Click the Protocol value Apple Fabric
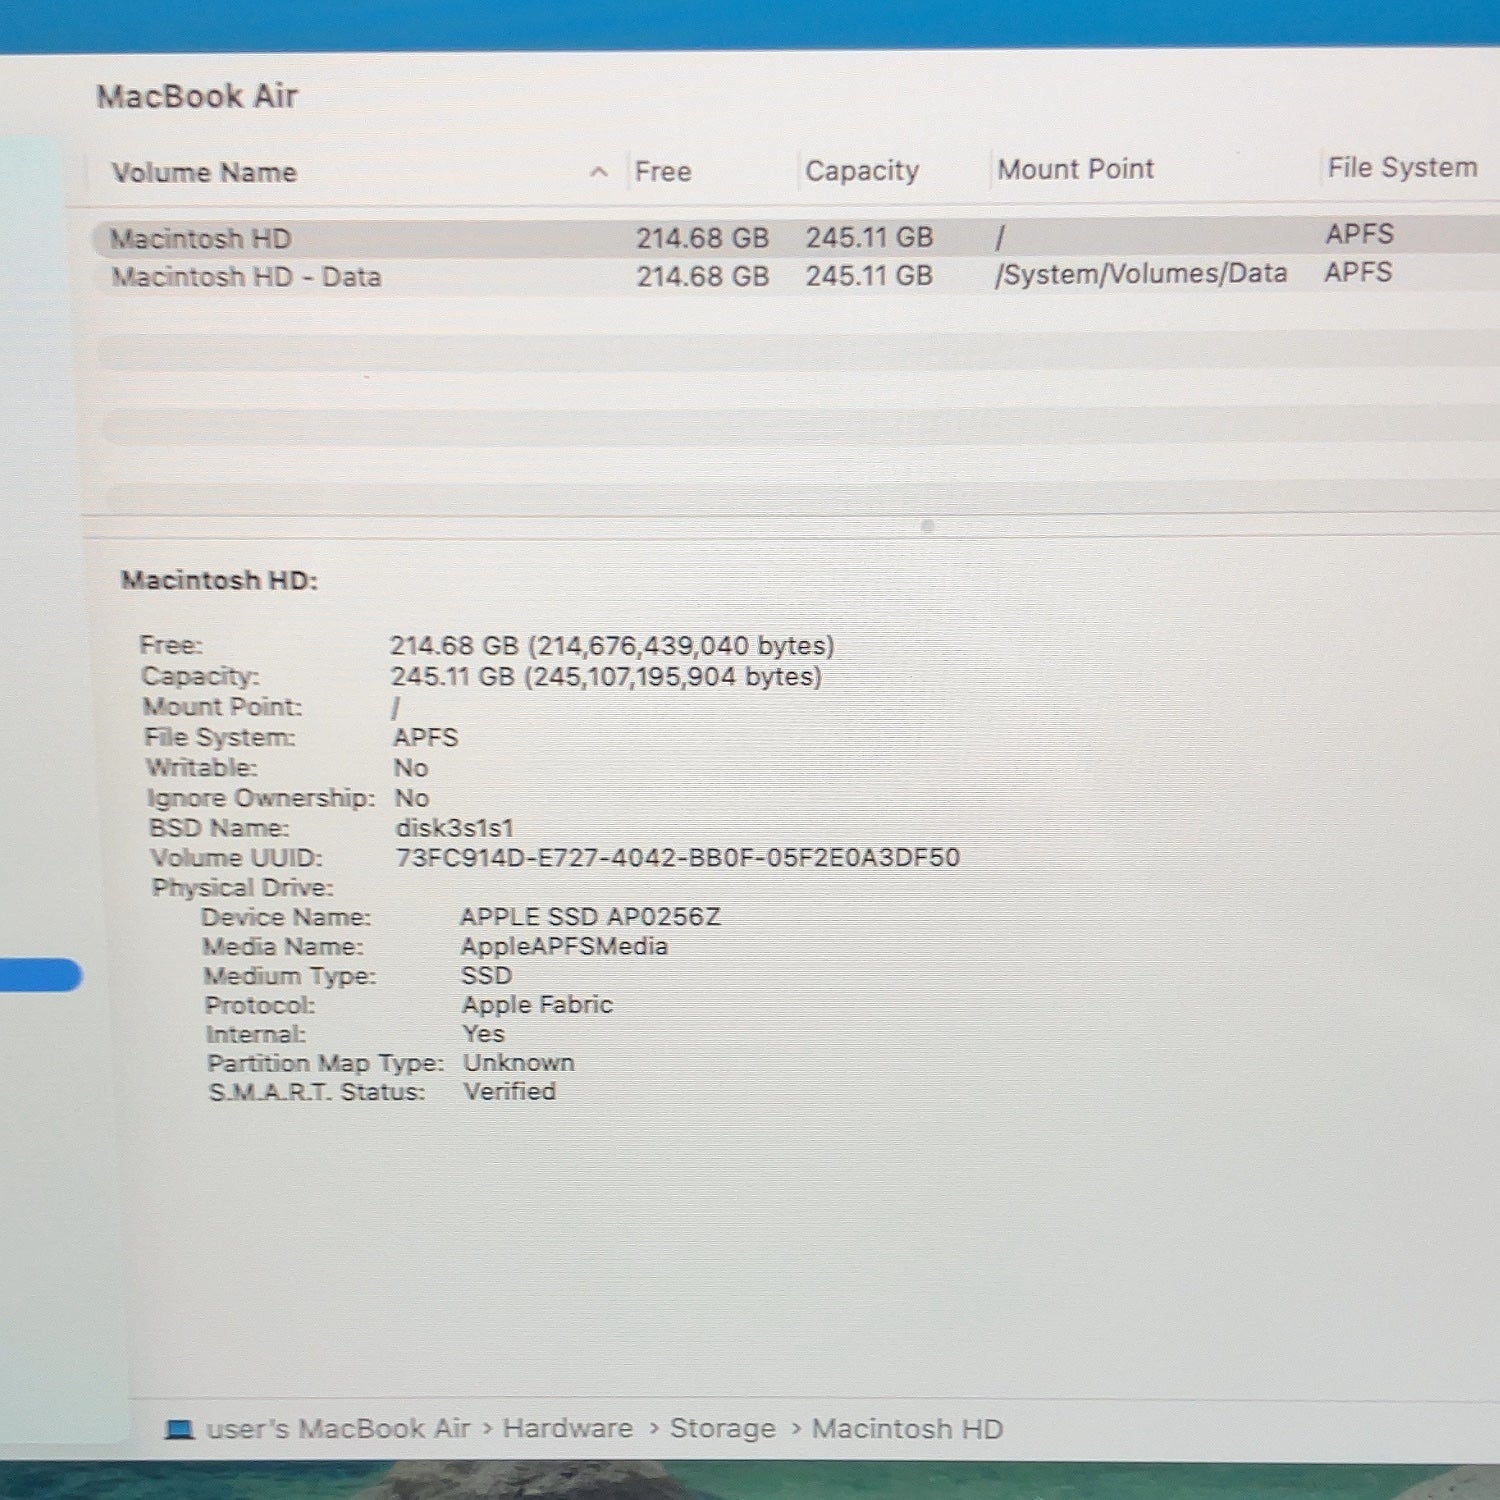The height and width of the screenshot is (1500, 1500). [537, 1004]
